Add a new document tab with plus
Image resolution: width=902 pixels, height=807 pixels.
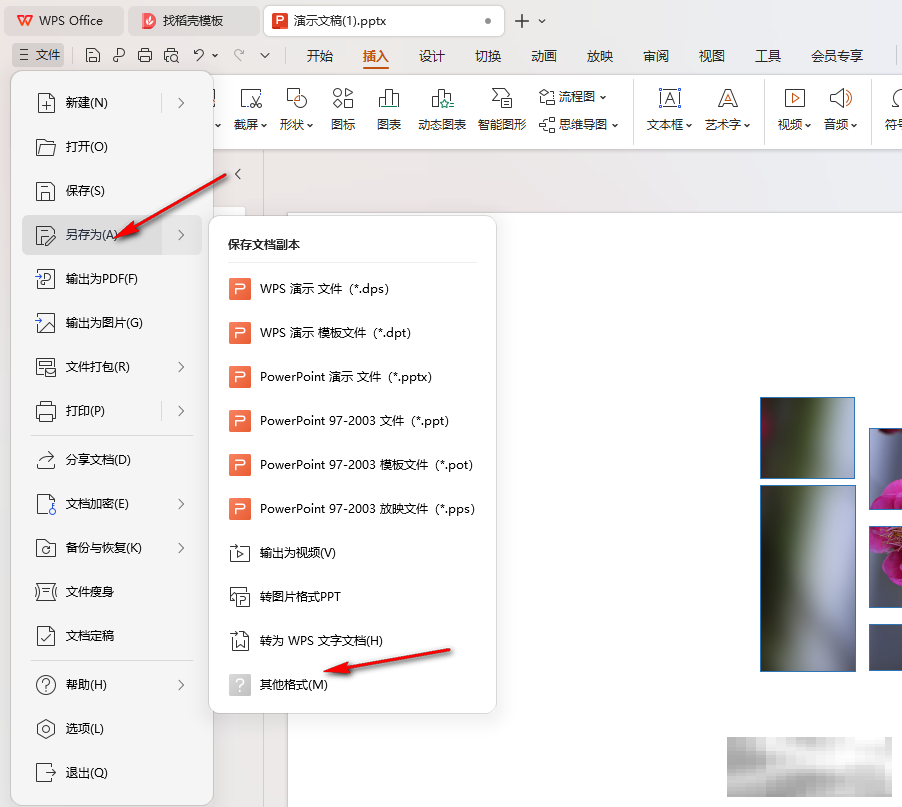522,21
